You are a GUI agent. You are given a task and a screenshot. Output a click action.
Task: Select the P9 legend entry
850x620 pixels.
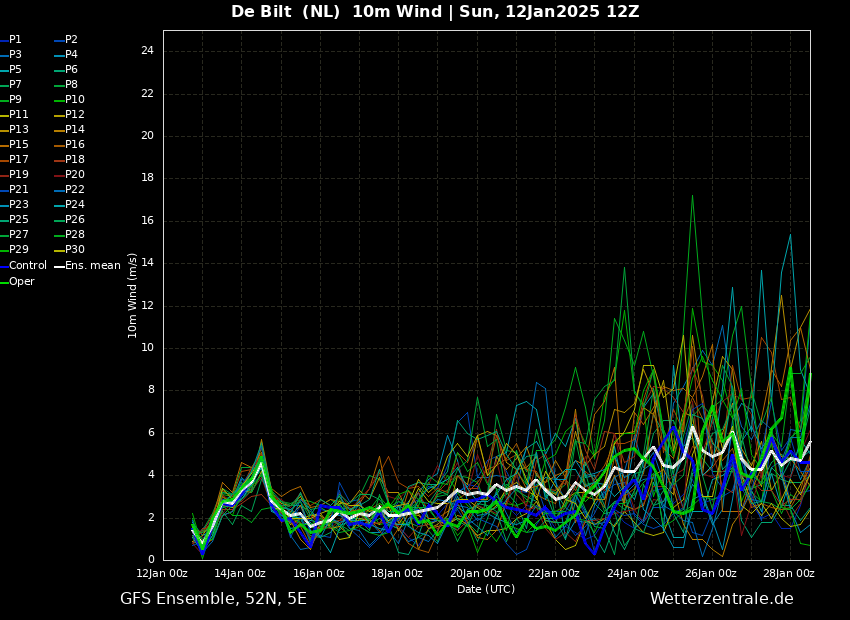click(x=11, y=100)
